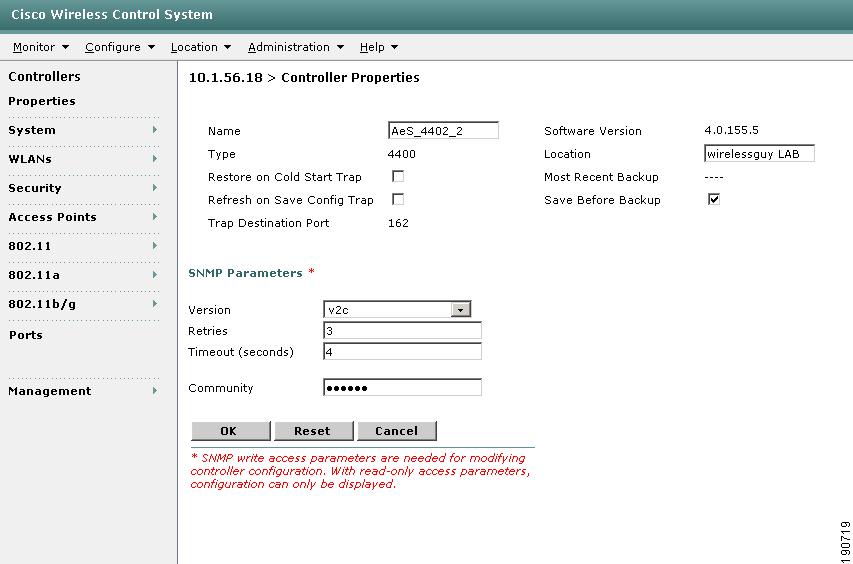Expand the 802.11 submenu arrow
Screen dimensions: 853x564
tap(155, 246)
